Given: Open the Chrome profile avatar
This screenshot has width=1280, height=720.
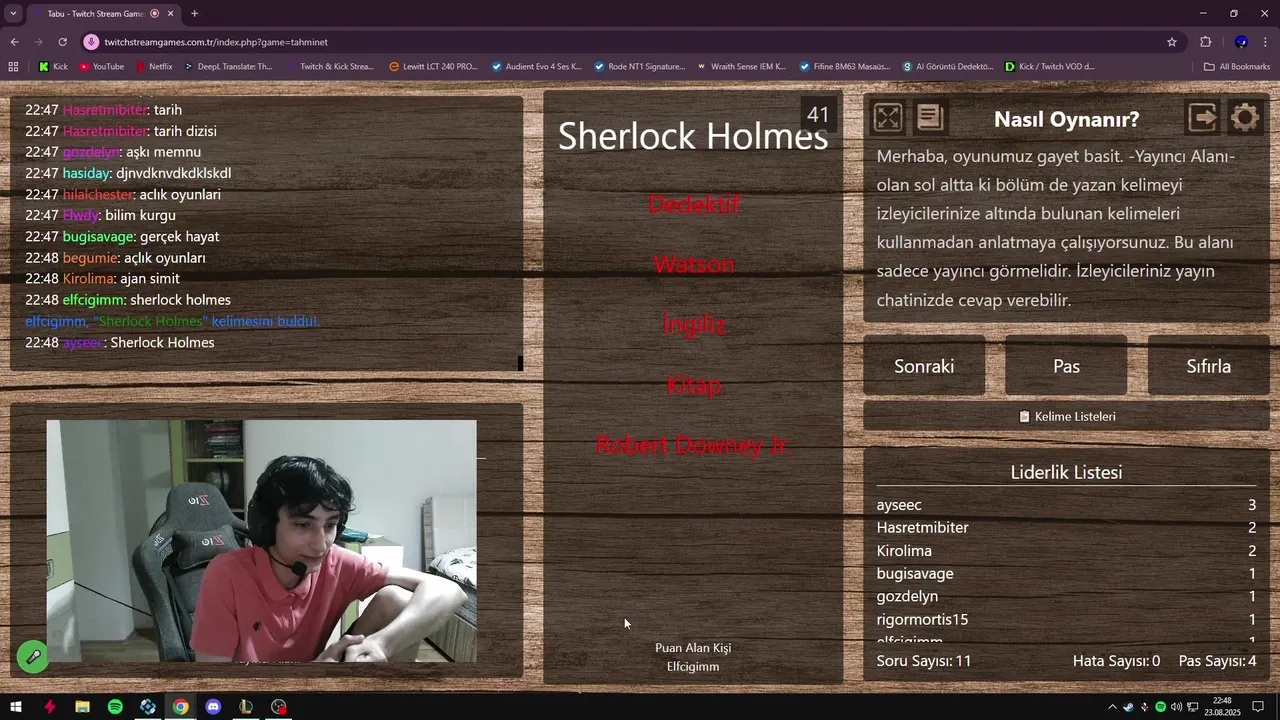Looking at the screenshot, I should click(1241, 42).
